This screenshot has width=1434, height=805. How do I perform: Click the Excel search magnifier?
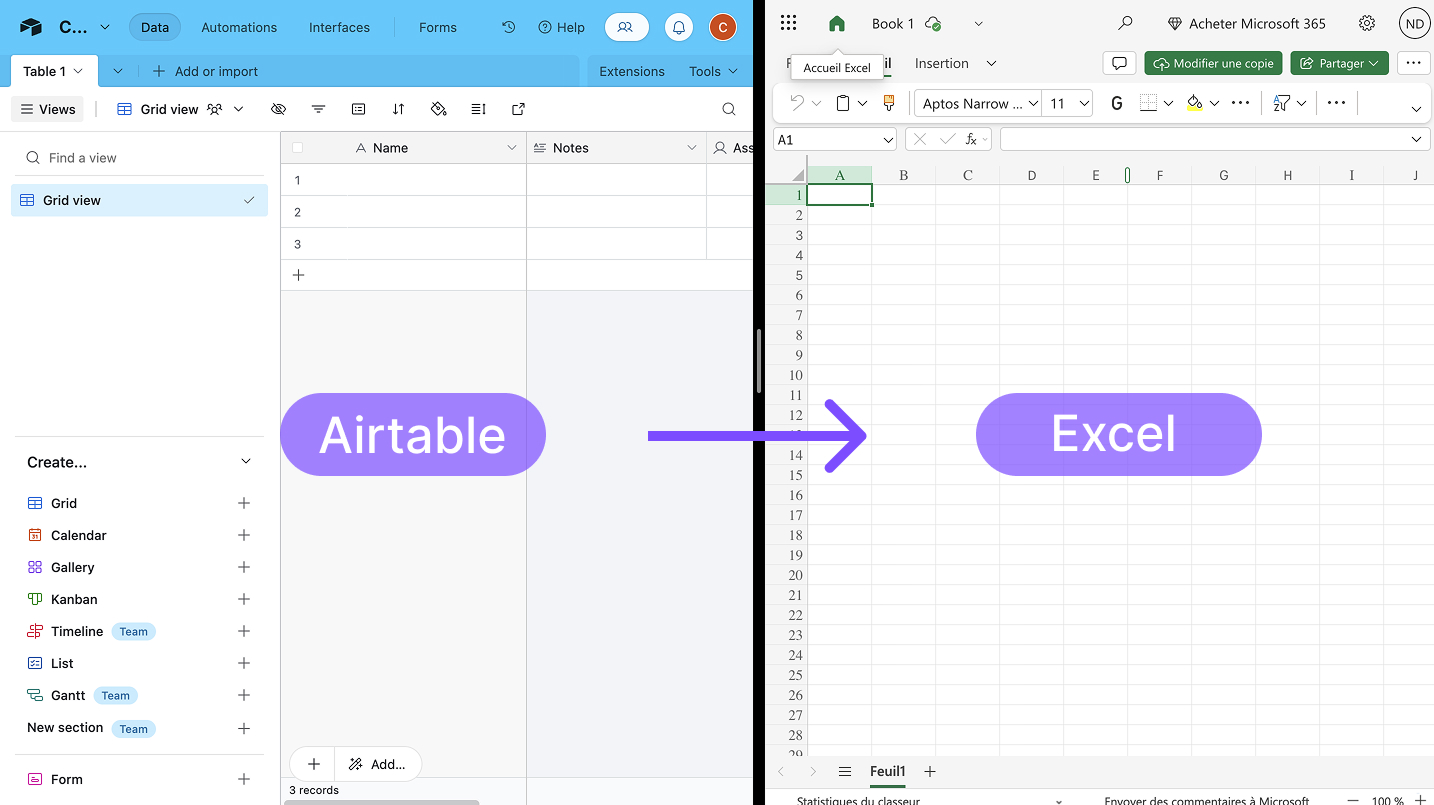click(1125, 23)
